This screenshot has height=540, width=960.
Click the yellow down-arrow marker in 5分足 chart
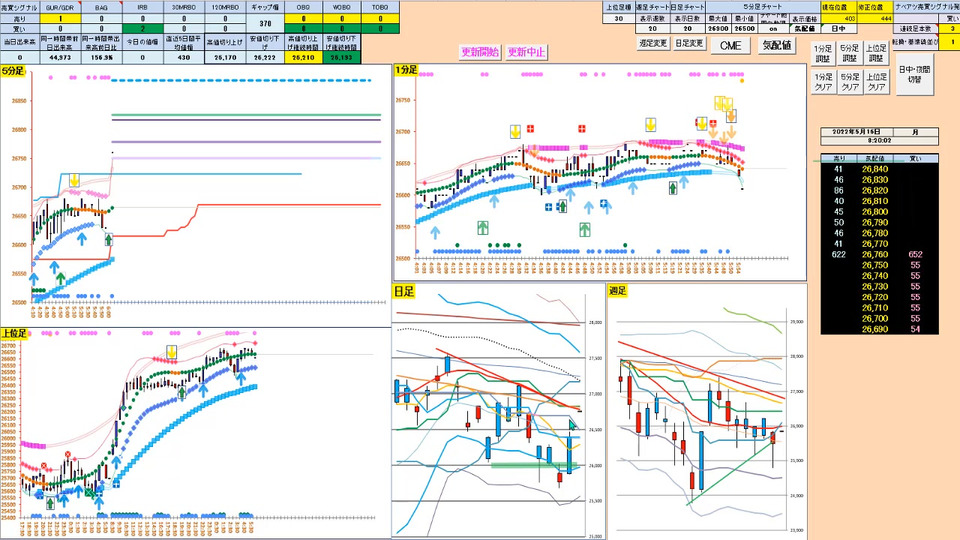(74, 180)
